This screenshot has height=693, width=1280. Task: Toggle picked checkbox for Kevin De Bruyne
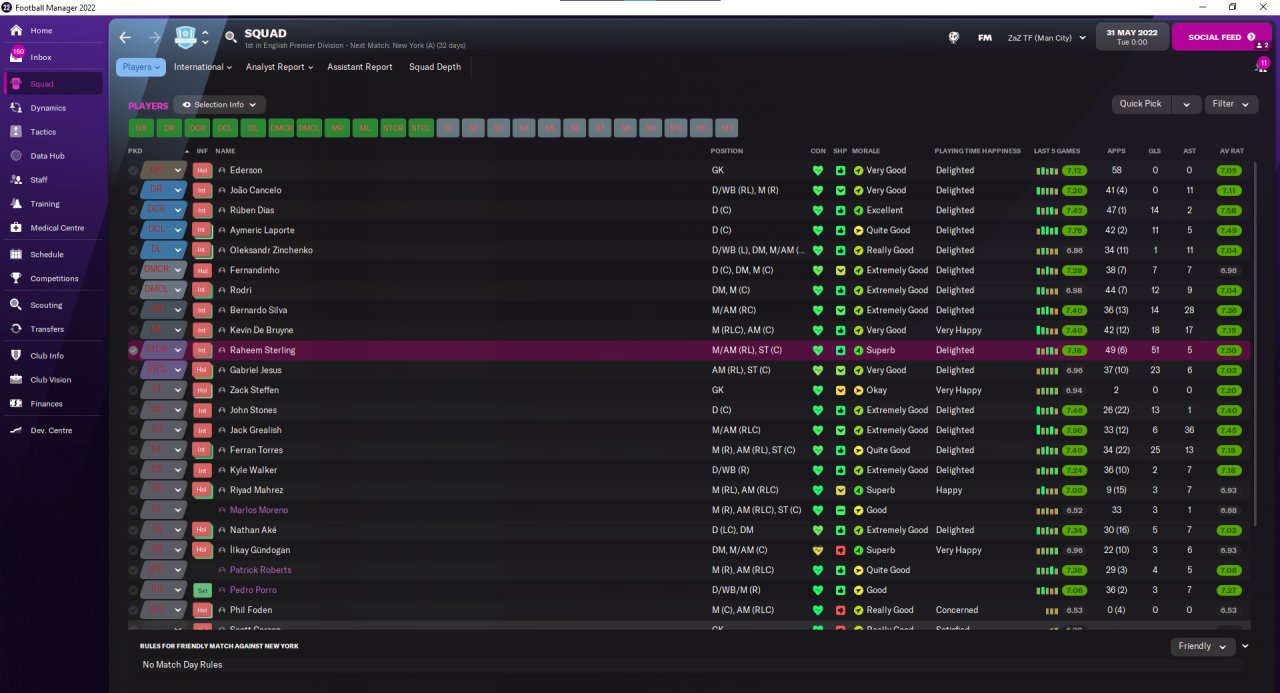(134, 330)
